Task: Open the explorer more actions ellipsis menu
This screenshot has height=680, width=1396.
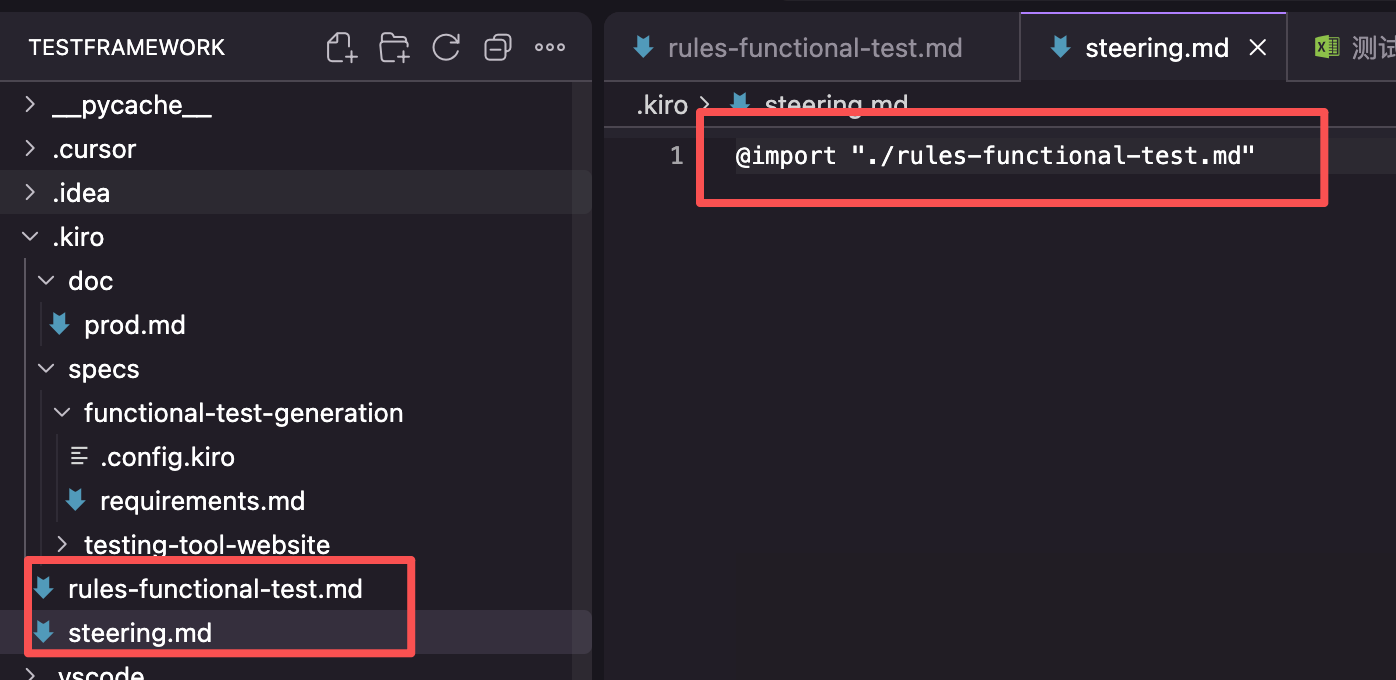Action: point(550,47)
